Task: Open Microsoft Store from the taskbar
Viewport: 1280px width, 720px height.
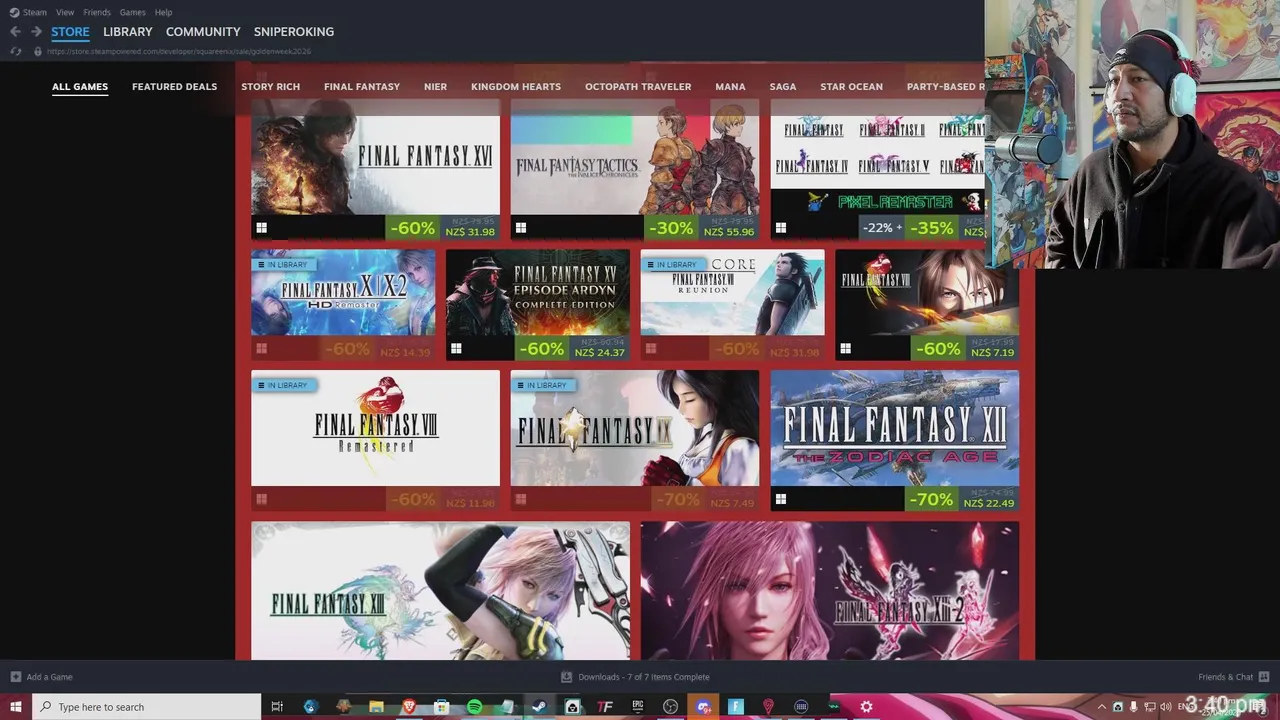Action: pyautogui.click(x=441, y=707)
